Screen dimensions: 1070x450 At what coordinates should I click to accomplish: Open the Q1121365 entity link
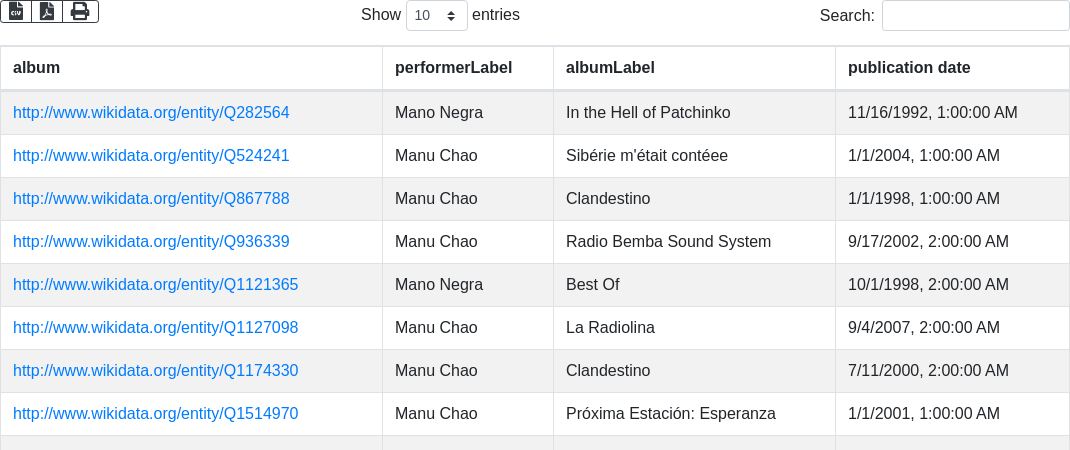coord(155,285)
